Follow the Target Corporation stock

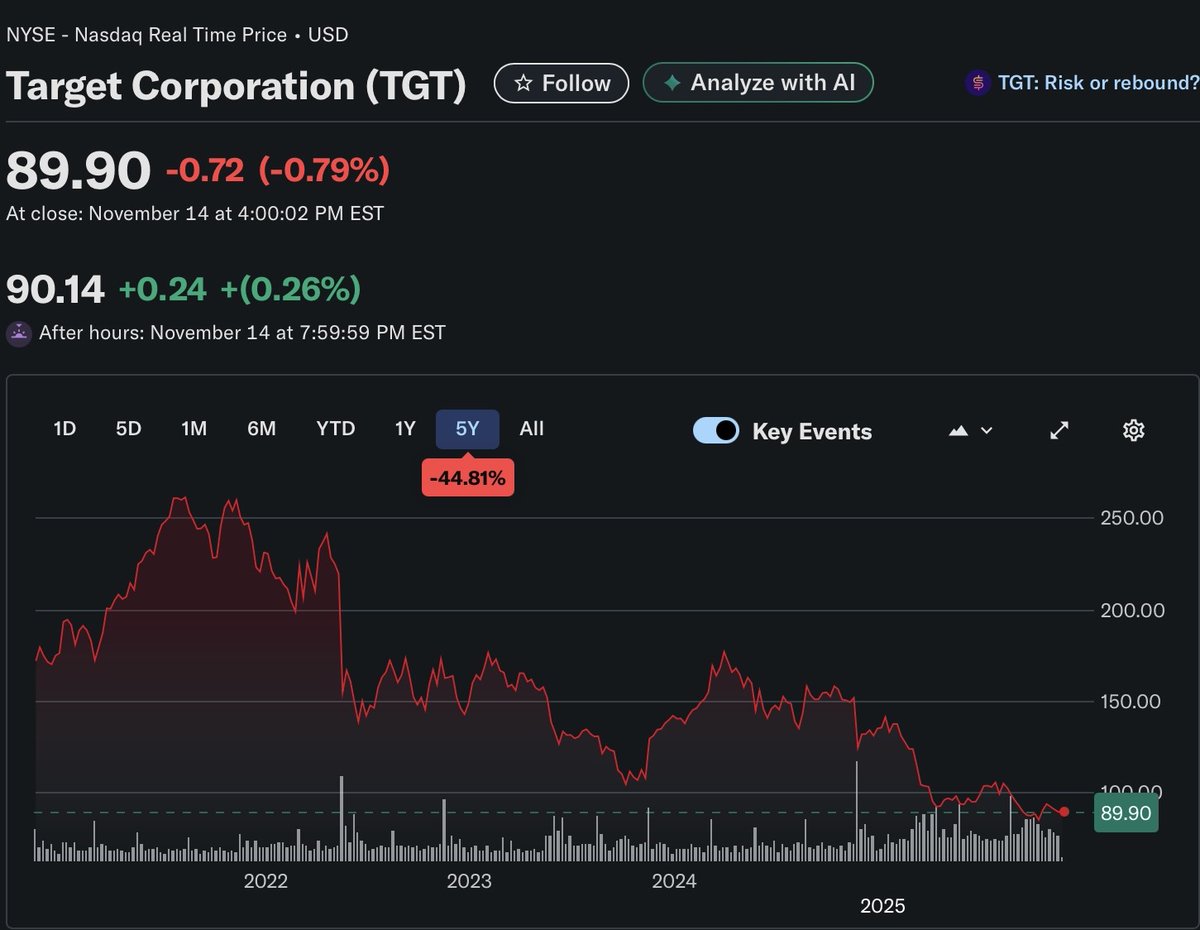click(561, 83)
